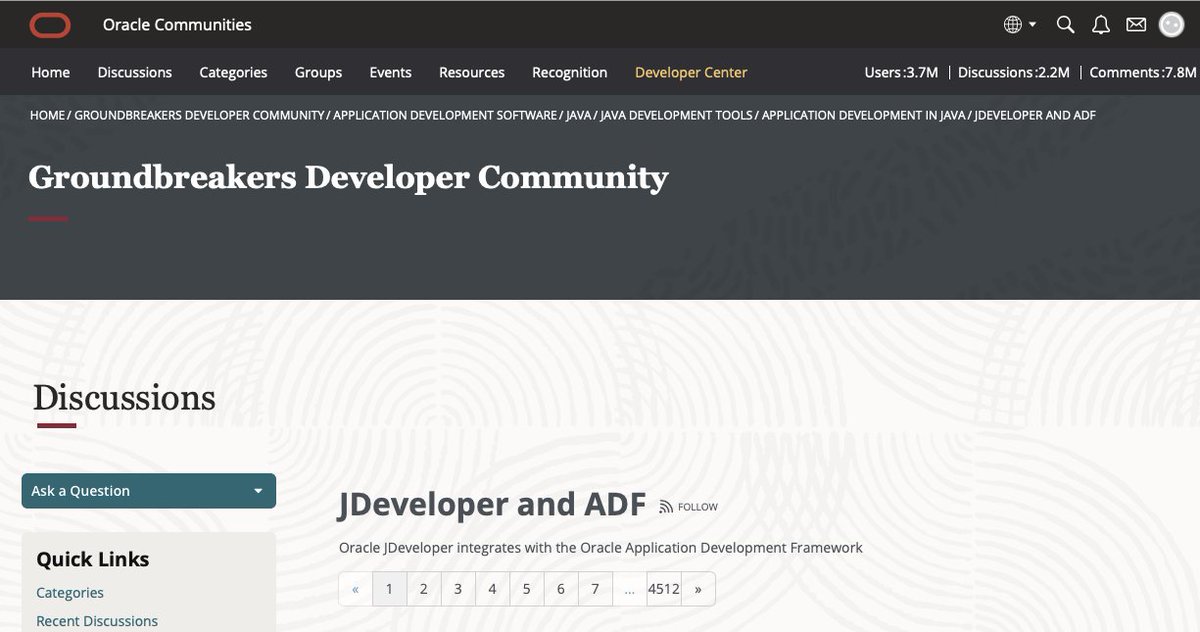Go to page 3
This screenshot has height=632, width=1200.
[458, 589]
